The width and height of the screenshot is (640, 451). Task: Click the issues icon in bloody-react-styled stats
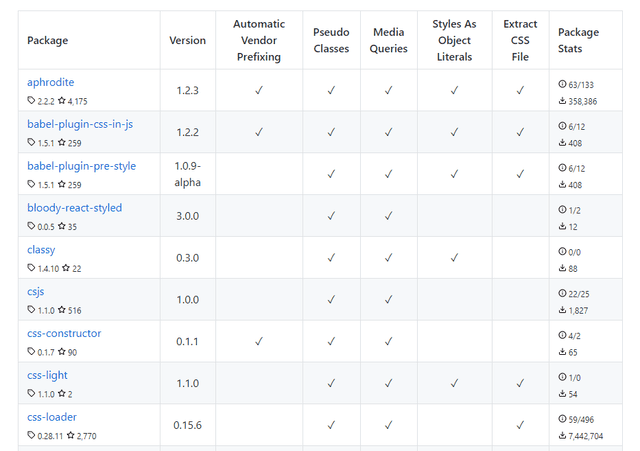pos(562,210)
